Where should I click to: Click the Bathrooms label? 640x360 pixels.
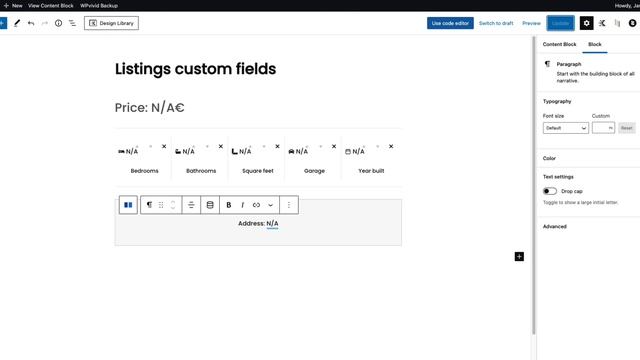(201, 171)
